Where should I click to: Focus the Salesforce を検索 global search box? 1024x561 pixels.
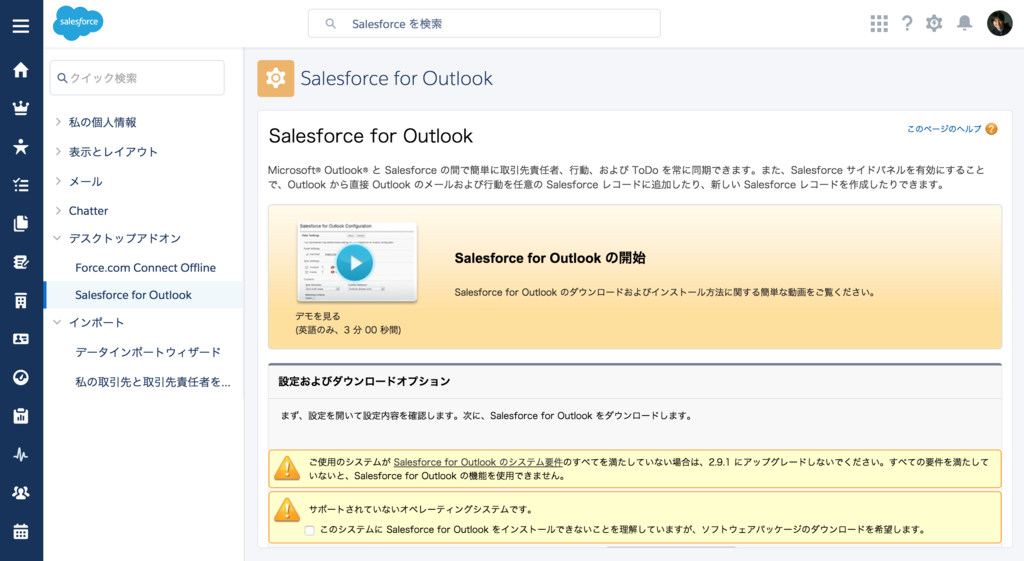click(484, 24)
